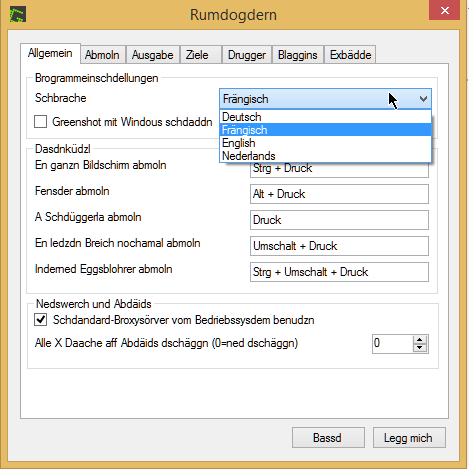This screenshot has height=469, width=469.
Task: Open the Ausgabe tab
Action: tap(153, 55)
